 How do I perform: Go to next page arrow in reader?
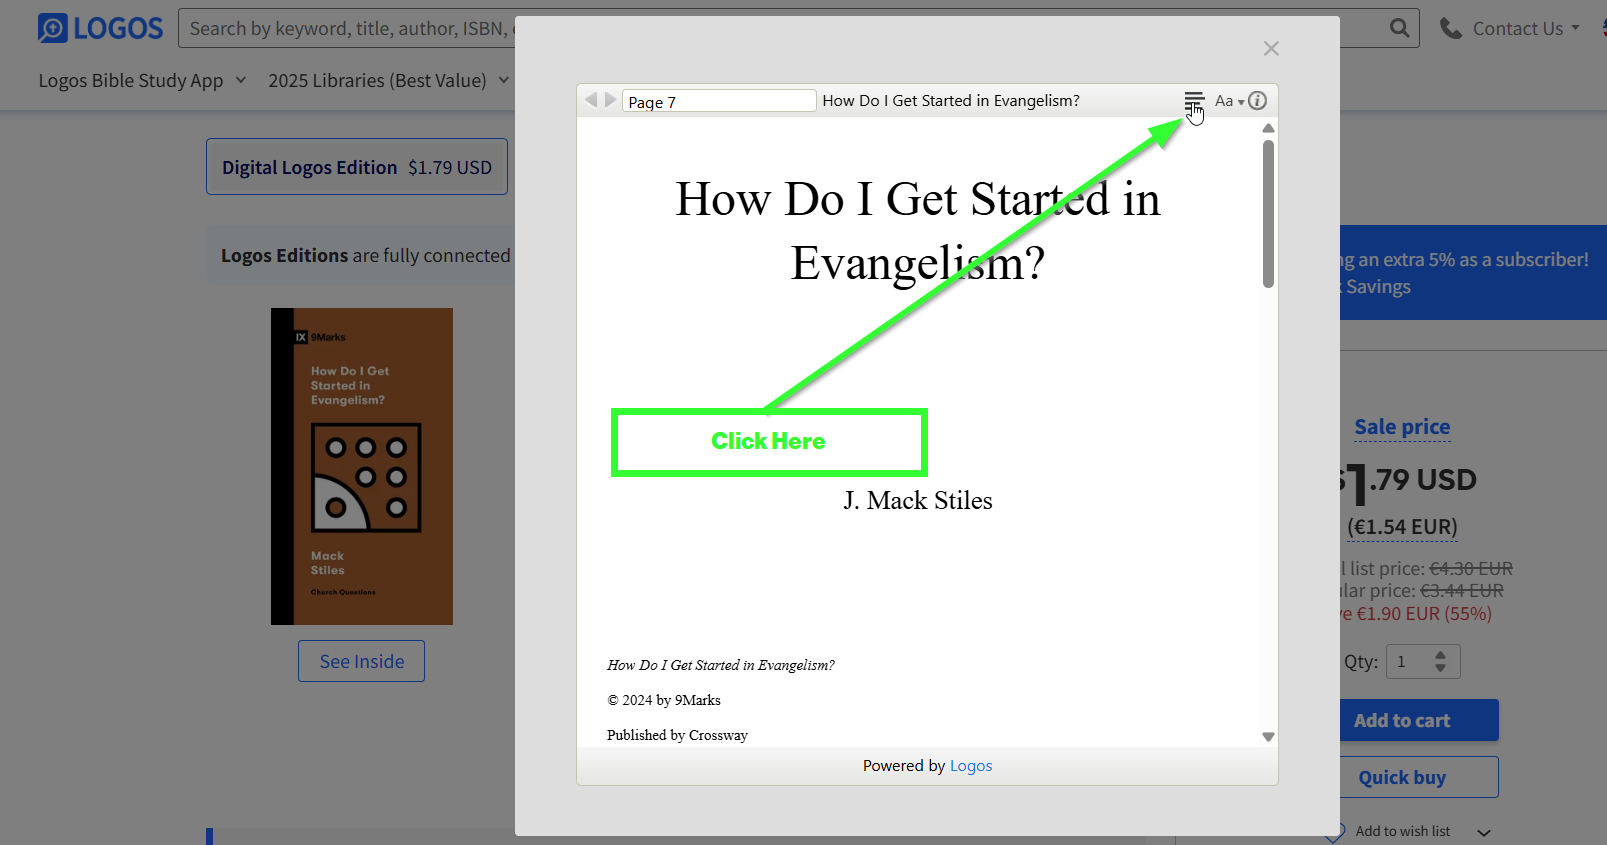610,100
